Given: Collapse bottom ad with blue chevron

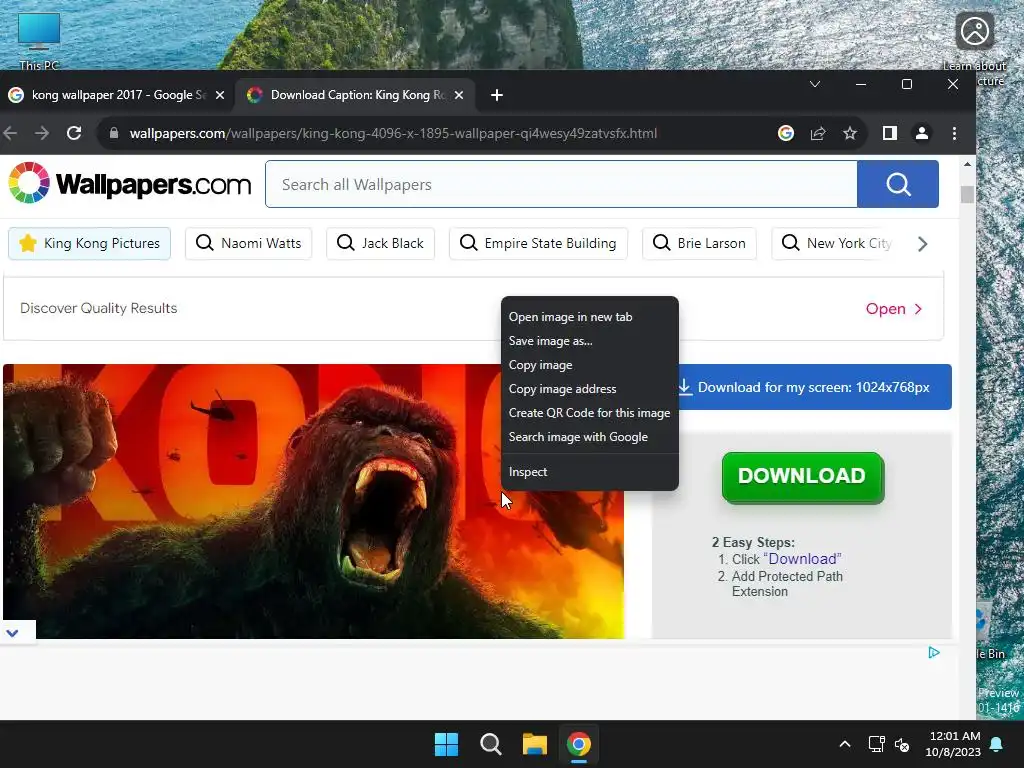Looking at the screenshot, I should pos(12,633).
